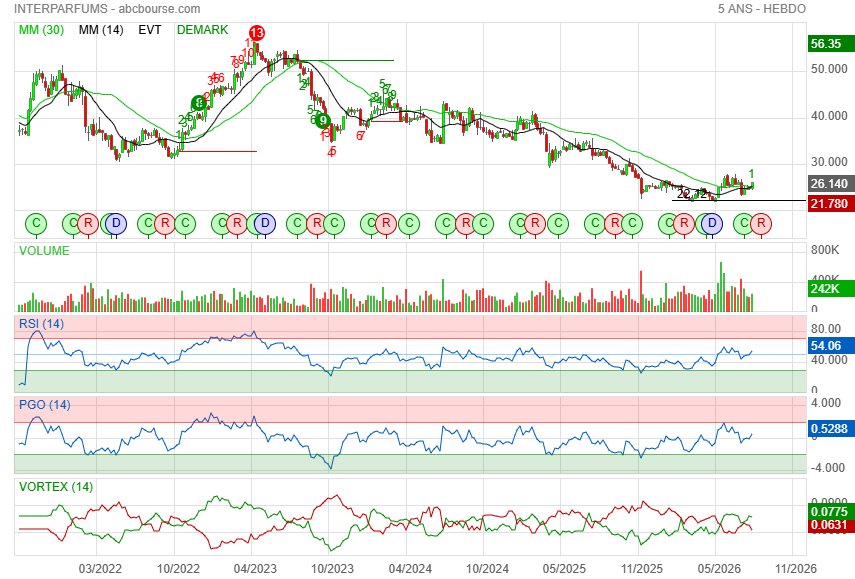Click the PGO (14) indicator label
Screen dimensions: 855x579
pyautogui.click(x=45, y=405)
